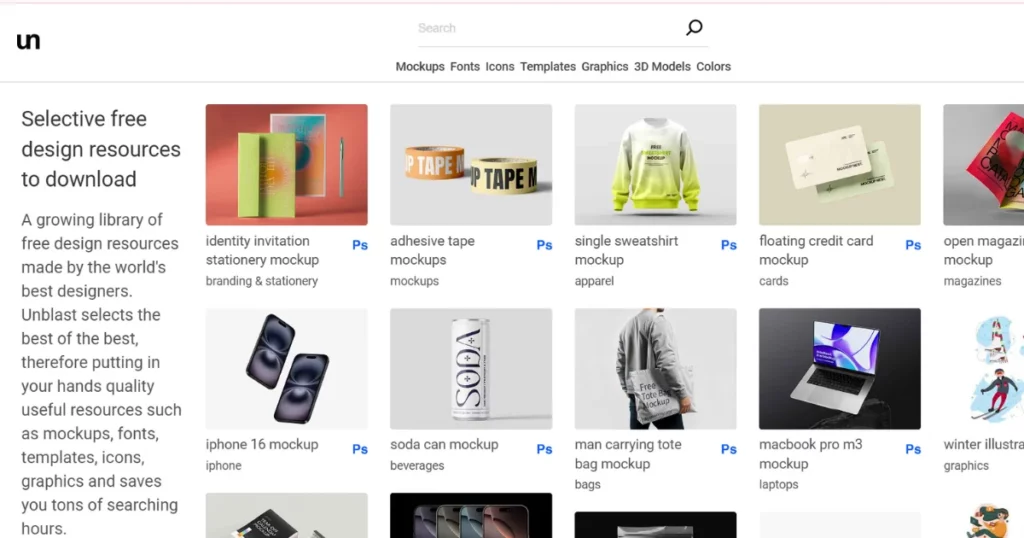Open the Icons menu item
This screenshot has width=1024, height=538.
point(500,67)
